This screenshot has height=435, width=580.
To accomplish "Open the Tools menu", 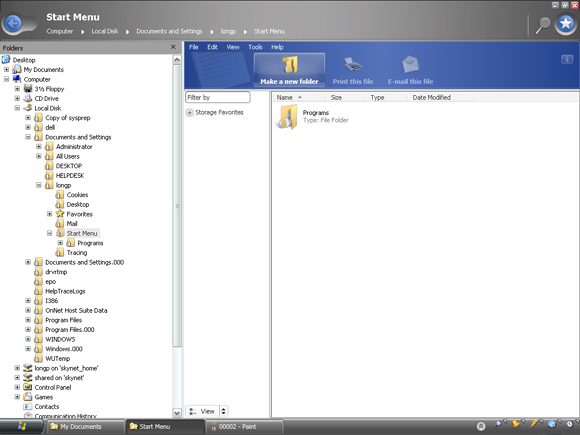I will [x=255, y=47].
